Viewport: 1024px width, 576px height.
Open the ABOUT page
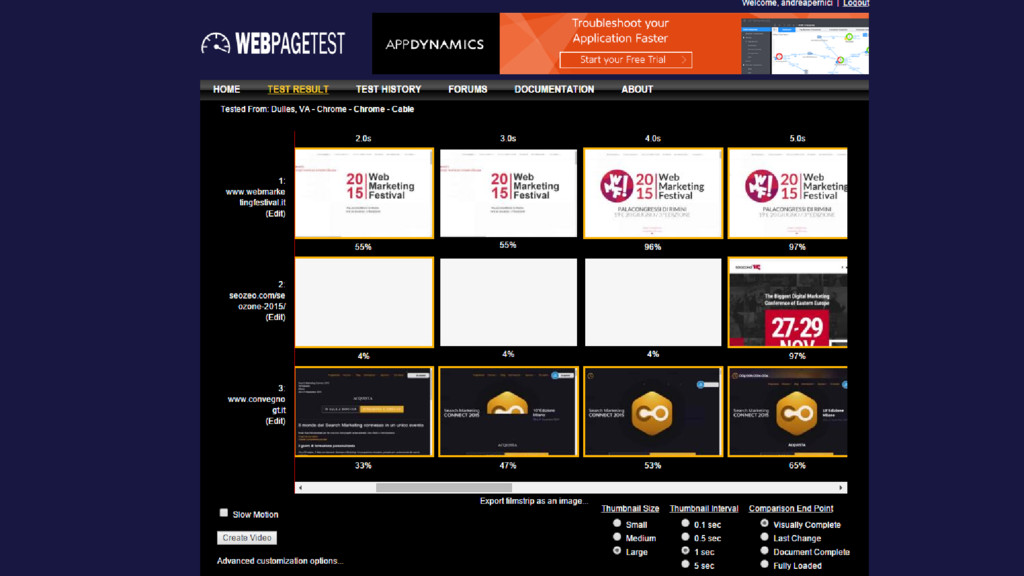coord(637,89)
